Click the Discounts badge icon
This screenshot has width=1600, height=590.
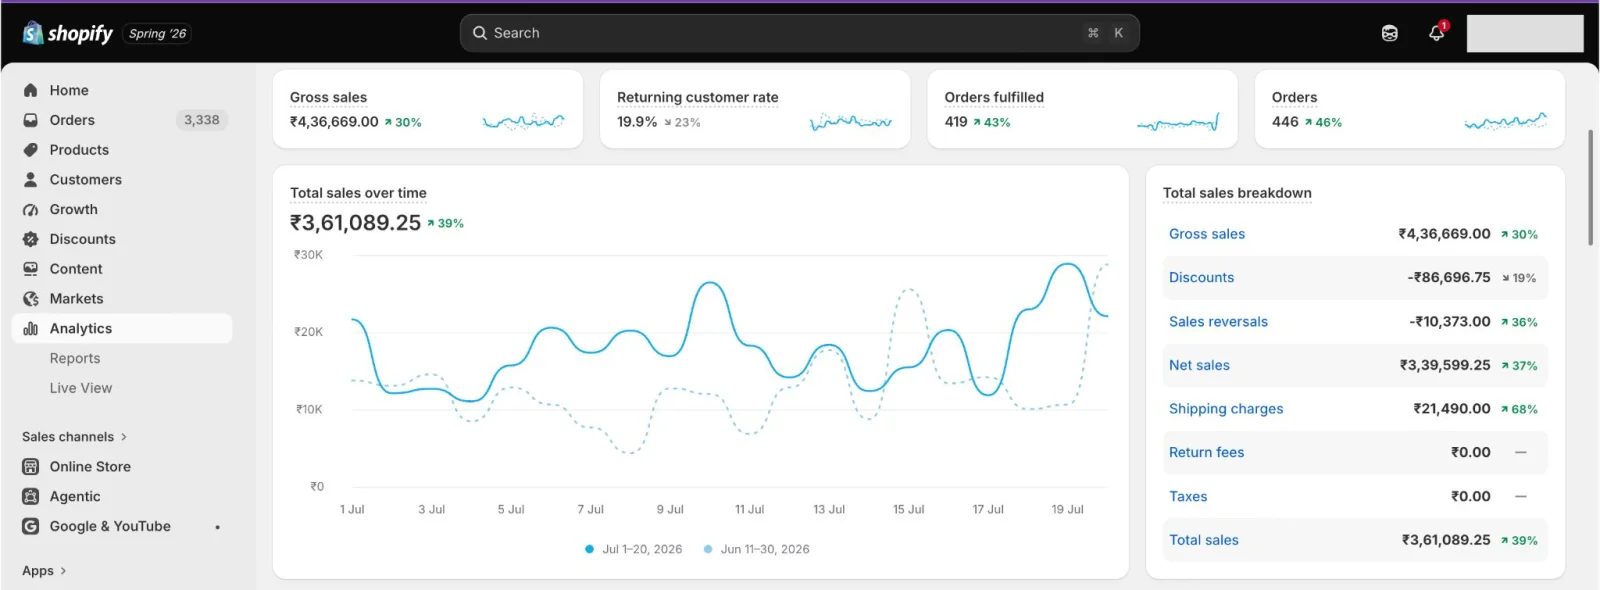coord(31,239)
